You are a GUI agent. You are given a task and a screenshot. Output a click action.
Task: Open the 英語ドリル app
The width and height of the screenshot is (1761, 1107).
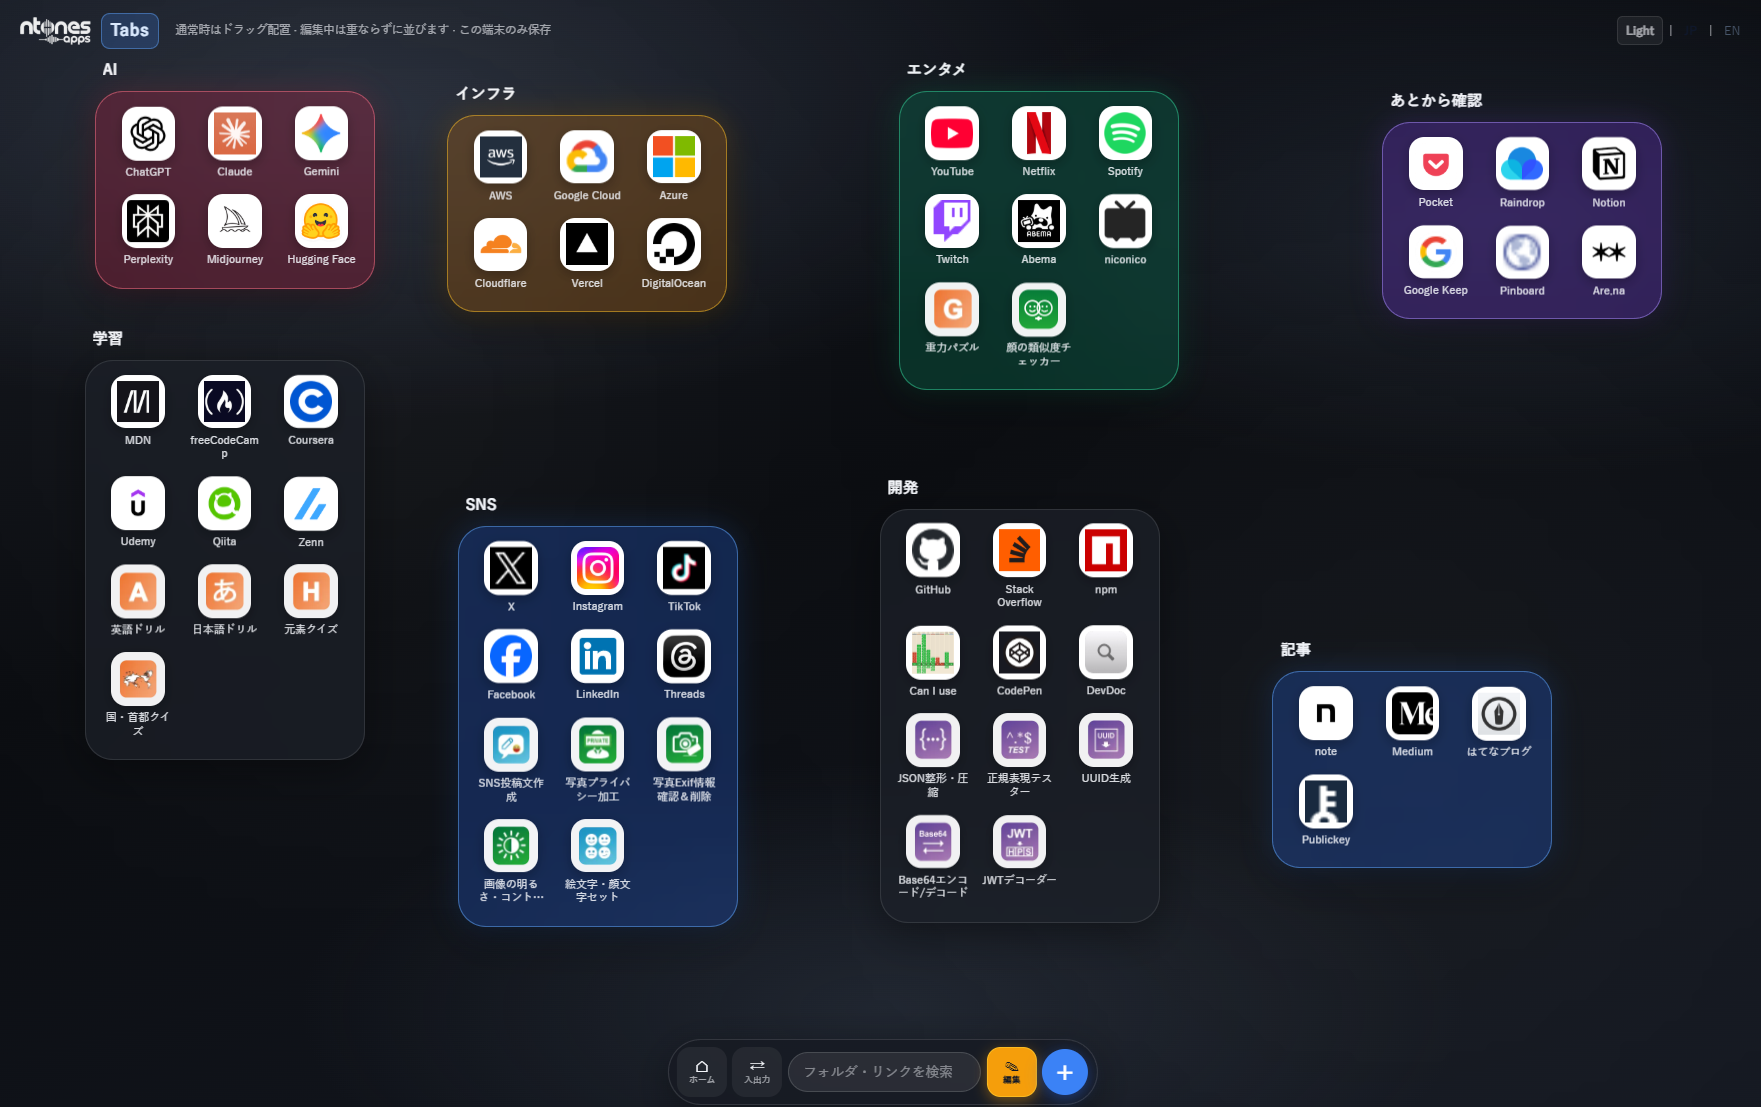pos(138,592)
